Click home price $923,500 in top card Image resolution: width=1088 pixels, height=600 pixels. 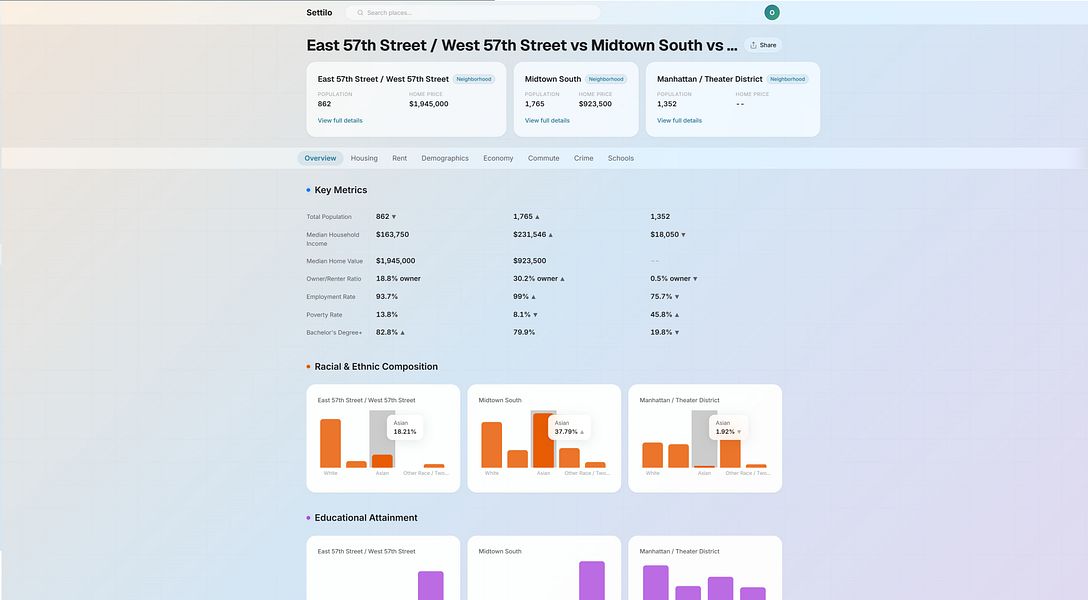595,104
